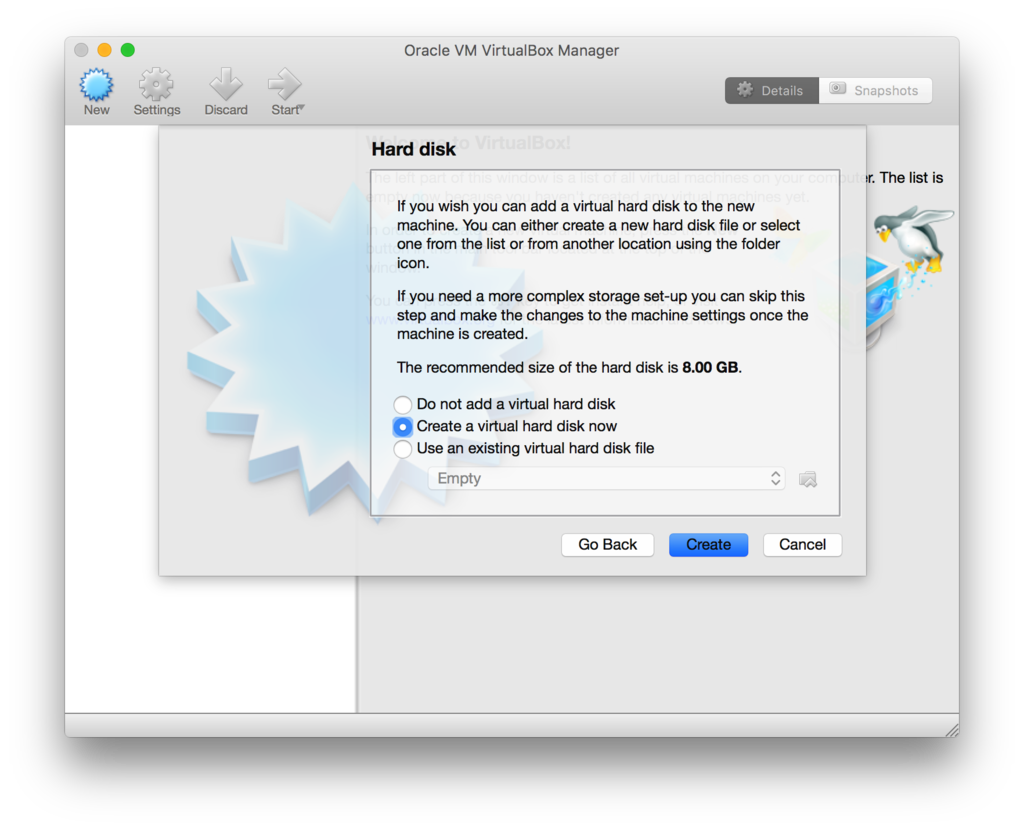Click the window resize grip in the corner
Screen dimensions: 1024x830
point(952,730)
